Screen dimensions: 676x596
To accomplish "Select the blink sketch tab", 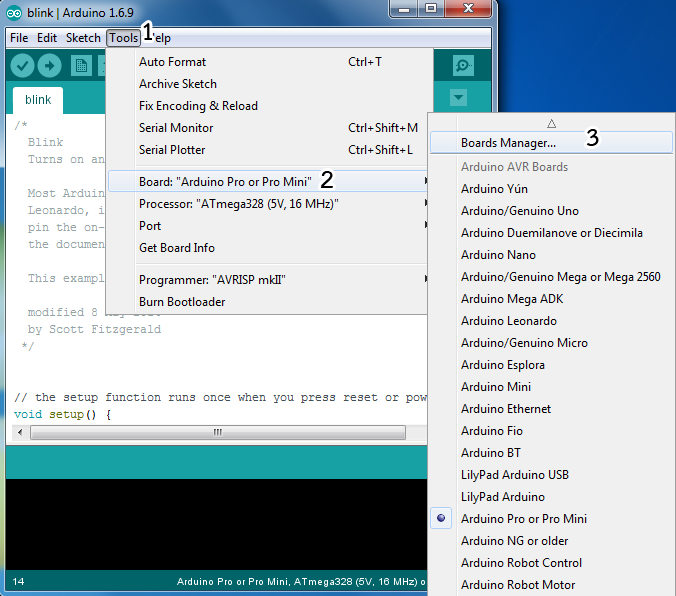I will (38, 100).
